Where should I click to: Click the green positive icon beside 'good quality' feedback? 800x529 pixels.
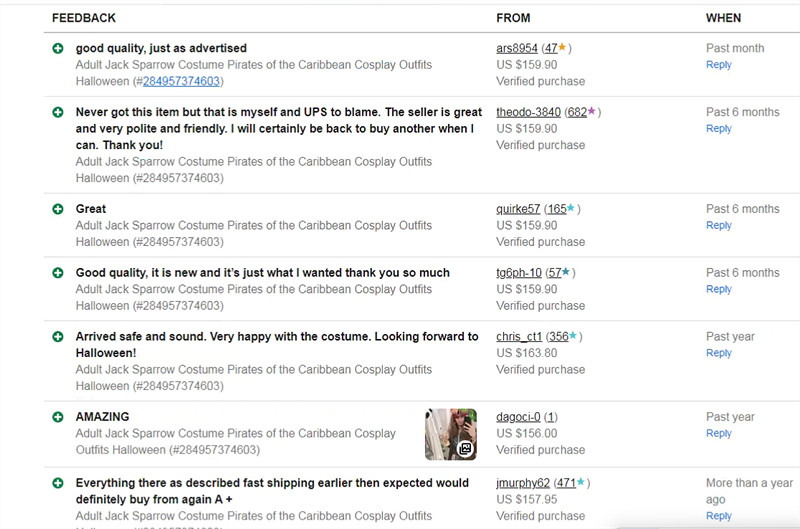[x=58, y=48]
